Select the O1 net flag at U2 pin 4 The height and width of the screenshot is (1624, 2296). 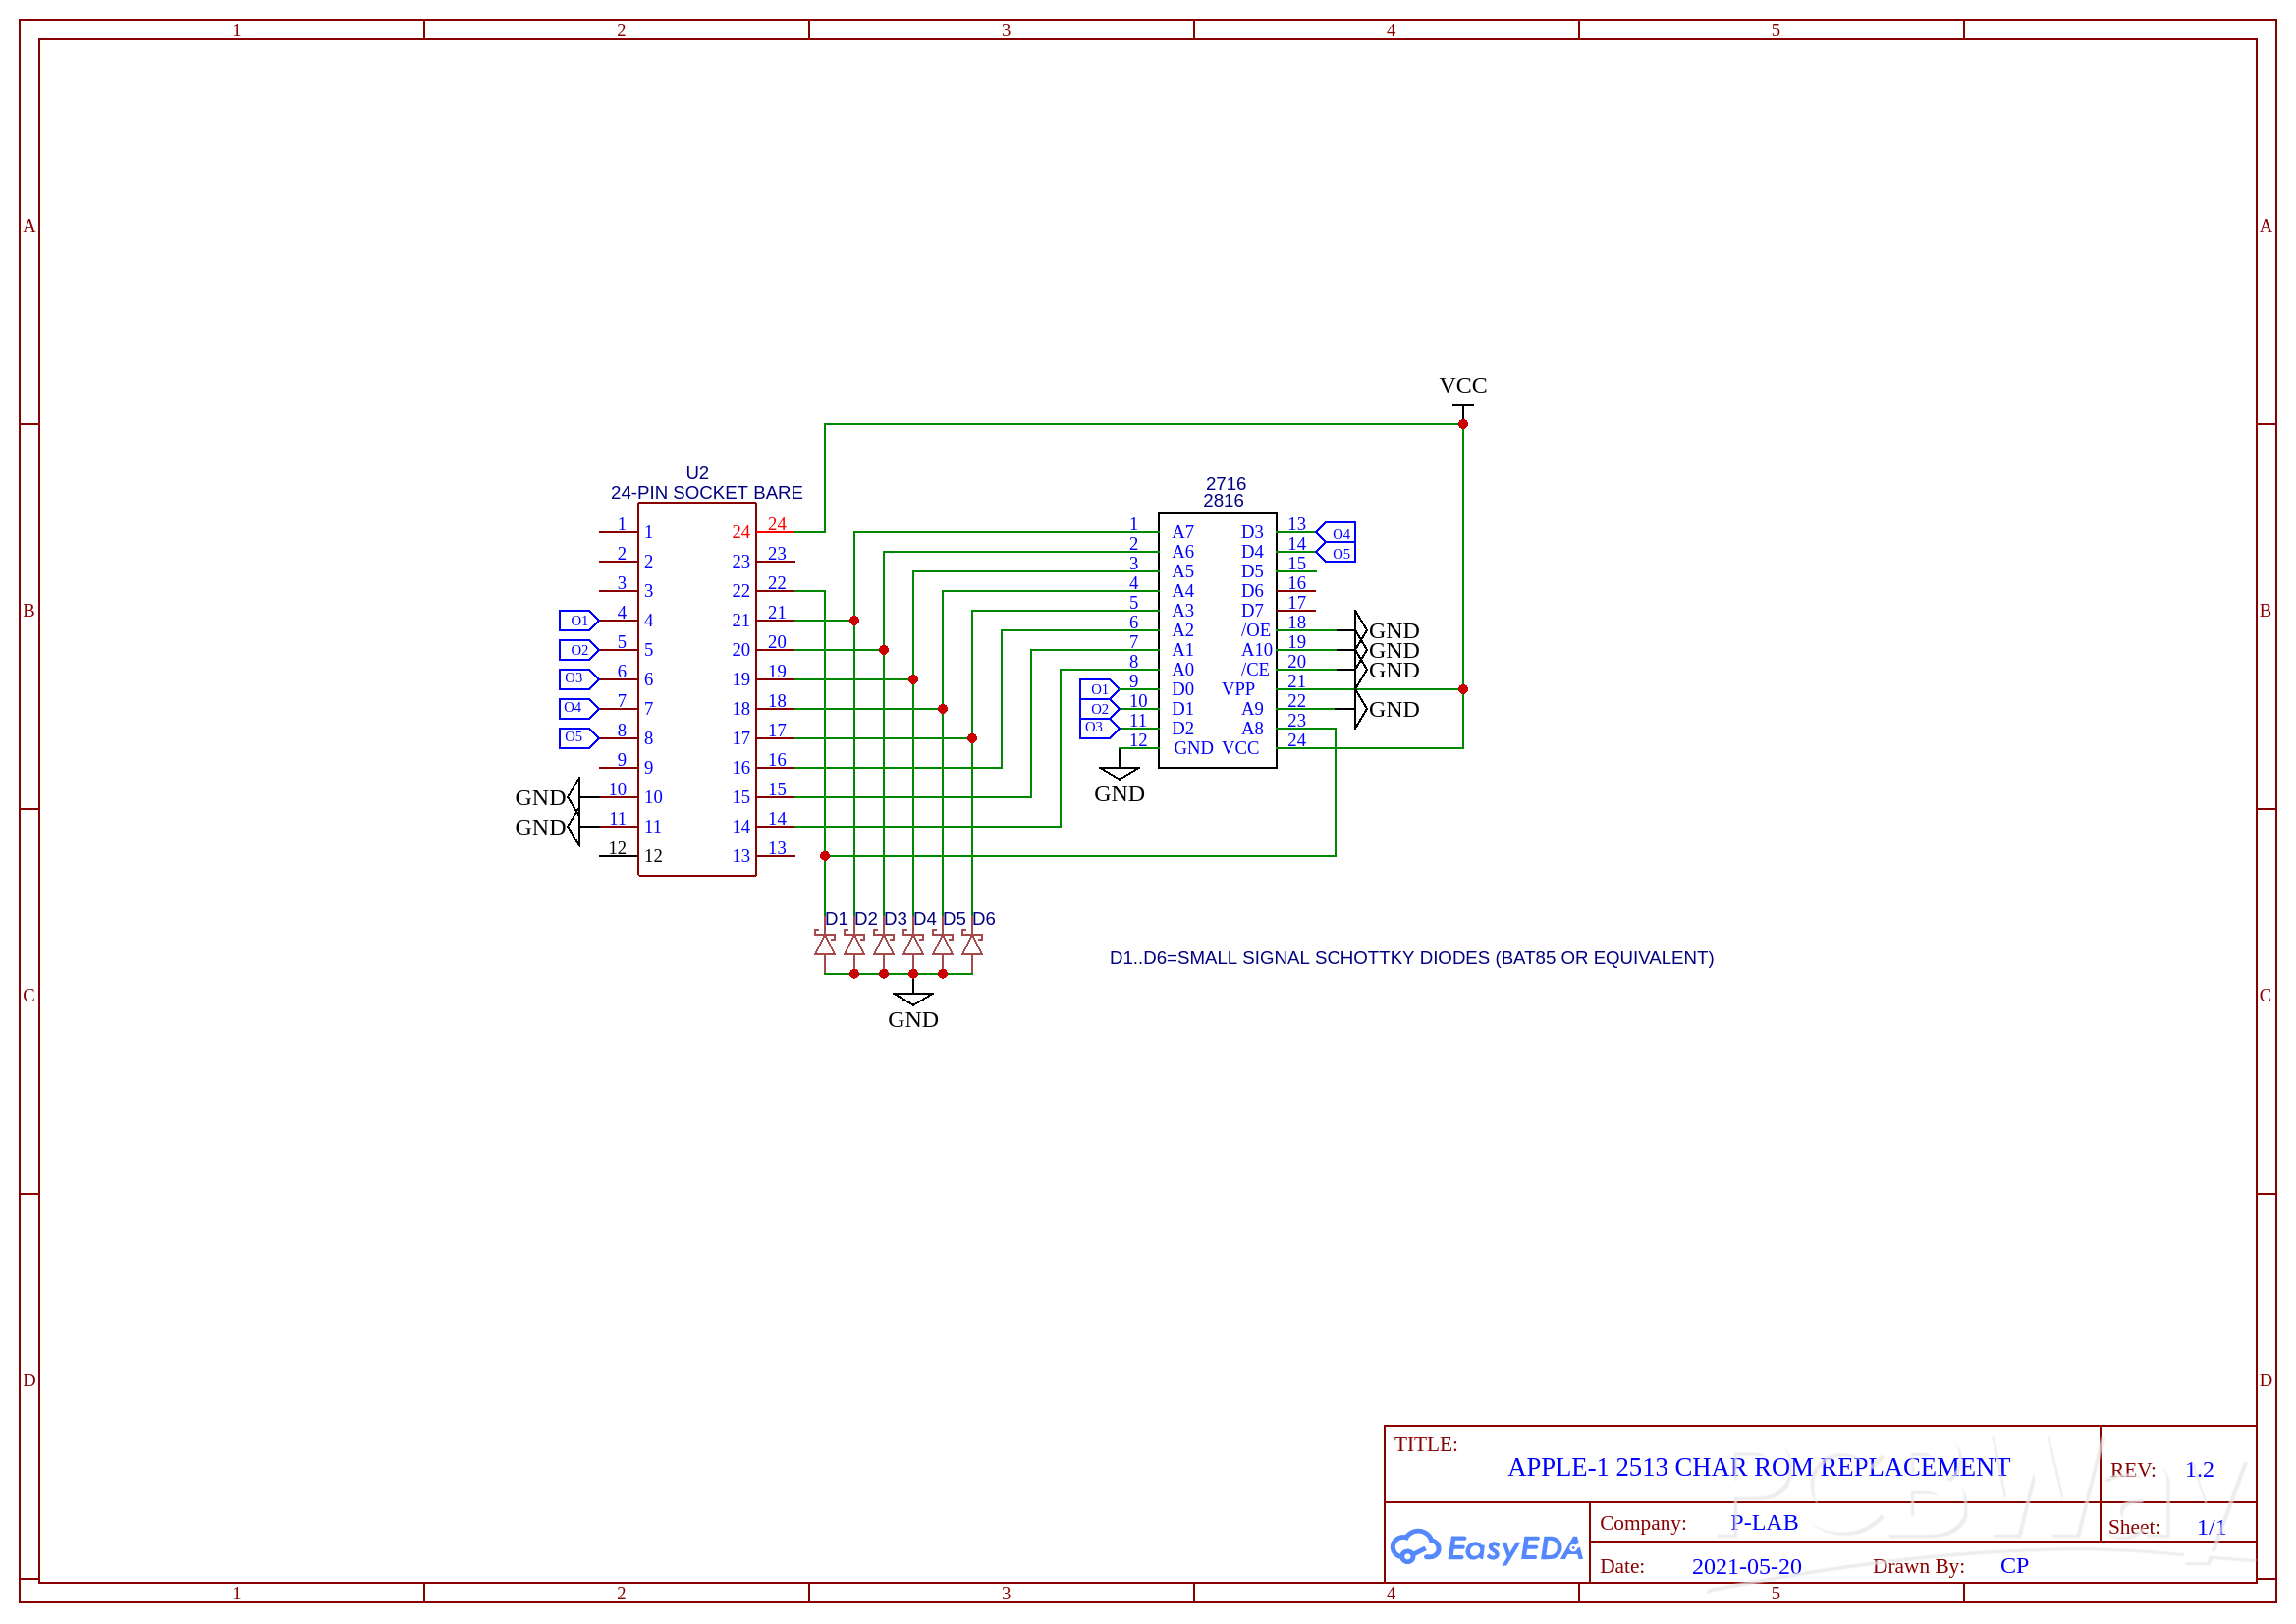pos(578,621)
